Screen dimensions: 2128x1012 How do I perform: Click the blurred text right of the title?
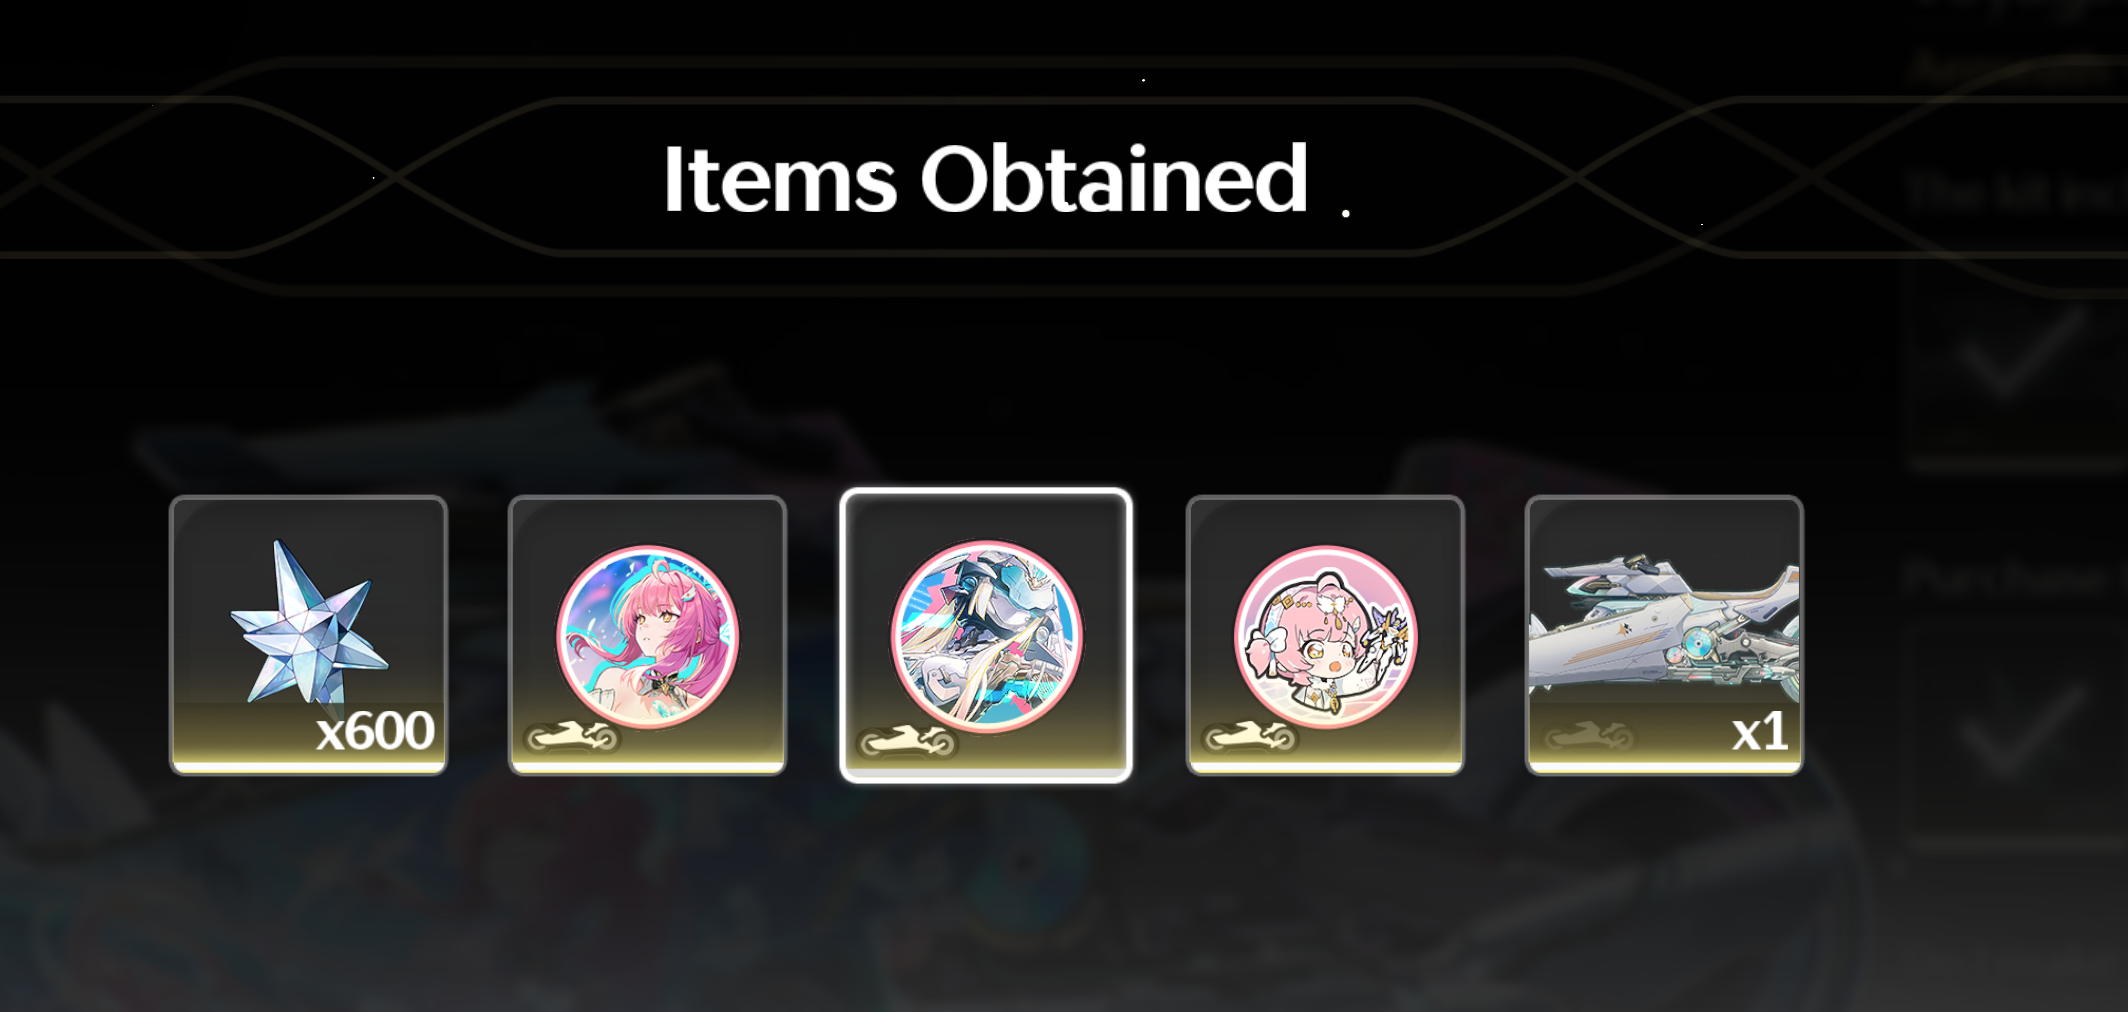point(2015,190)
